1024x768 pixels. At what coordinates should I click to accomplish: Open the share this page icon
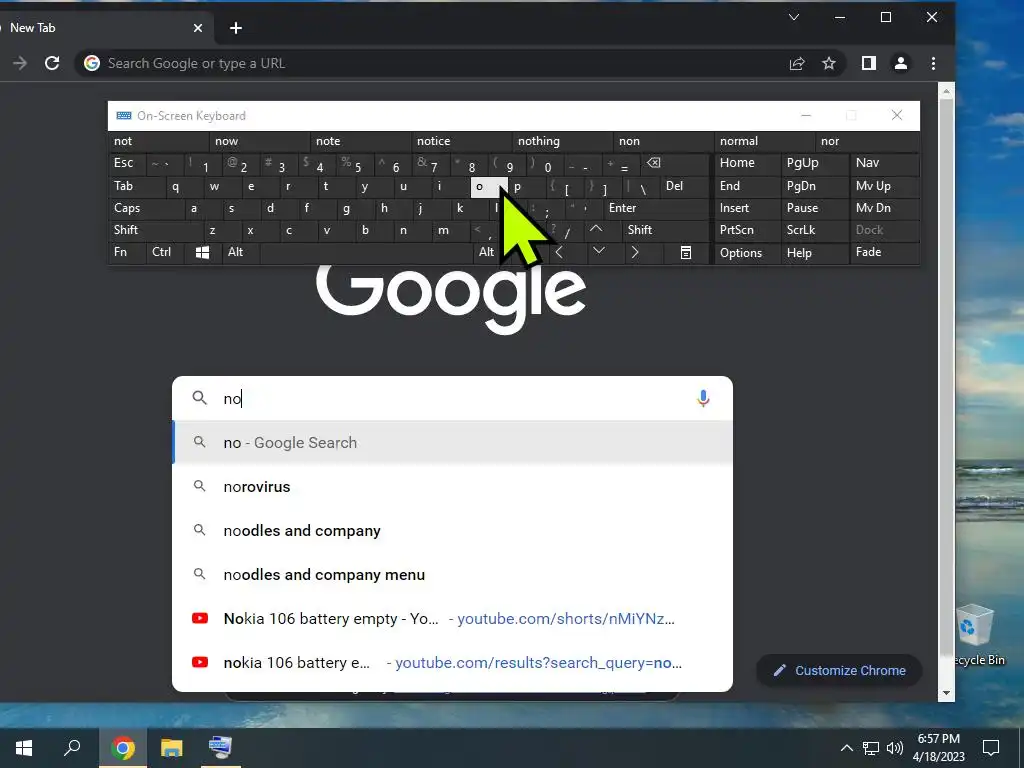point(797,63)
